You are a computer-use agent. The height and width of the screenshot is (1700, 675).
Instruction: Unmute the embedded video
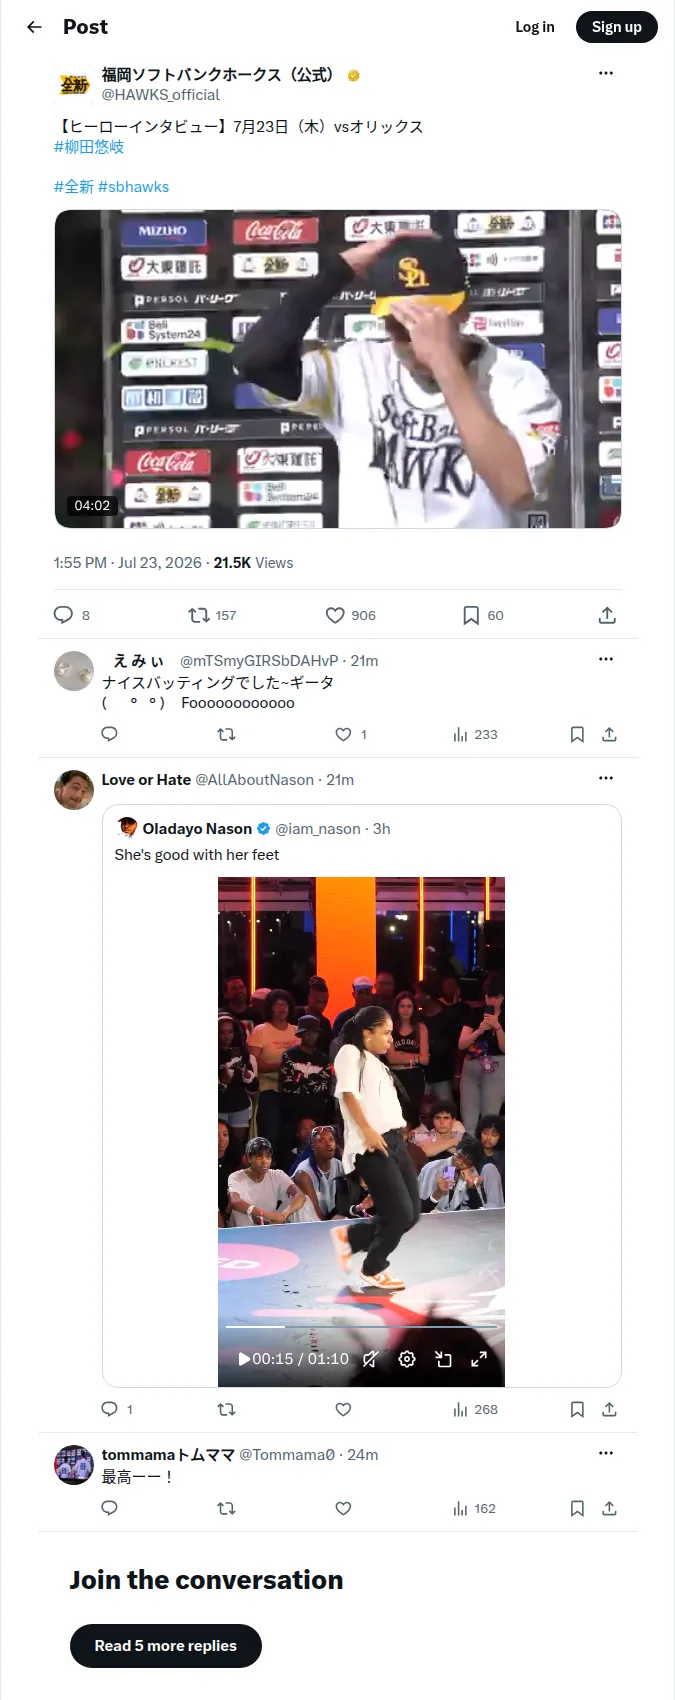[x=370, y=1359]
